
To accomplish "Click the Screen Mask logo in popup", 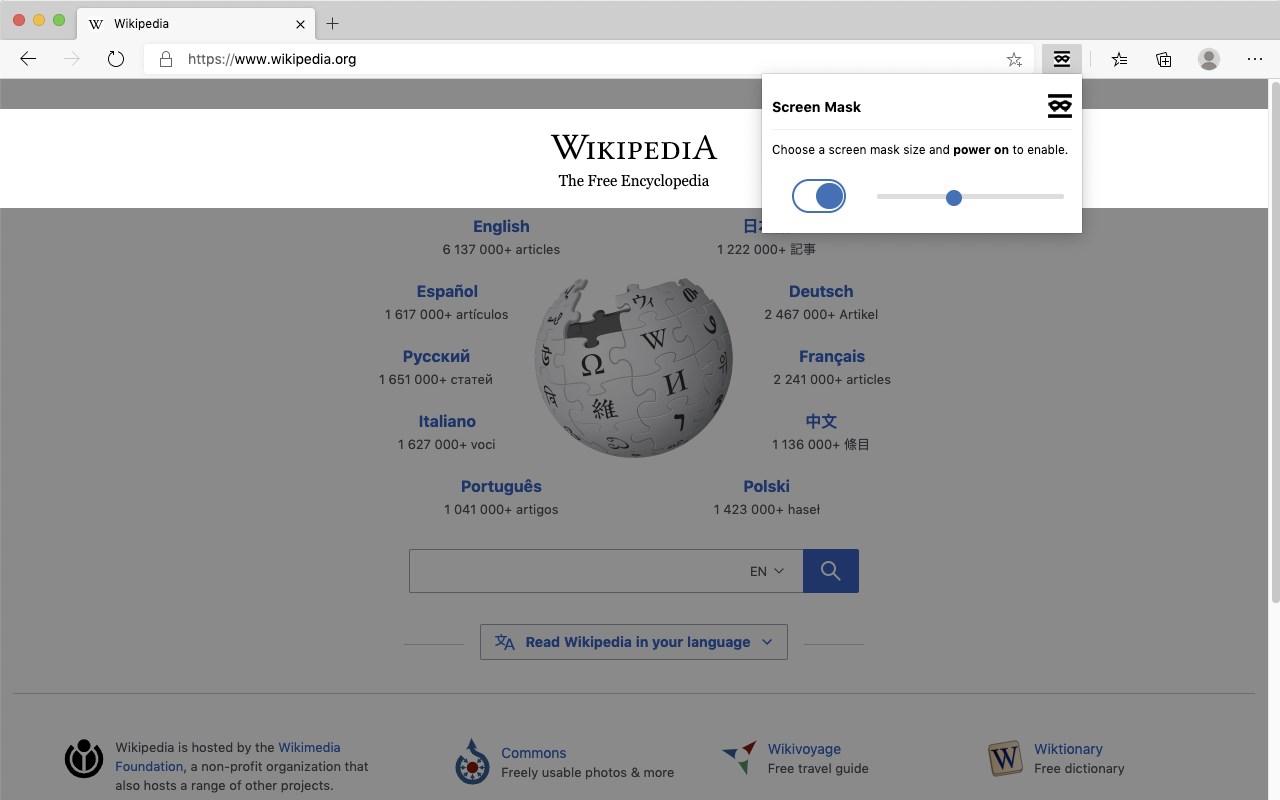I will pos(1059,106).
